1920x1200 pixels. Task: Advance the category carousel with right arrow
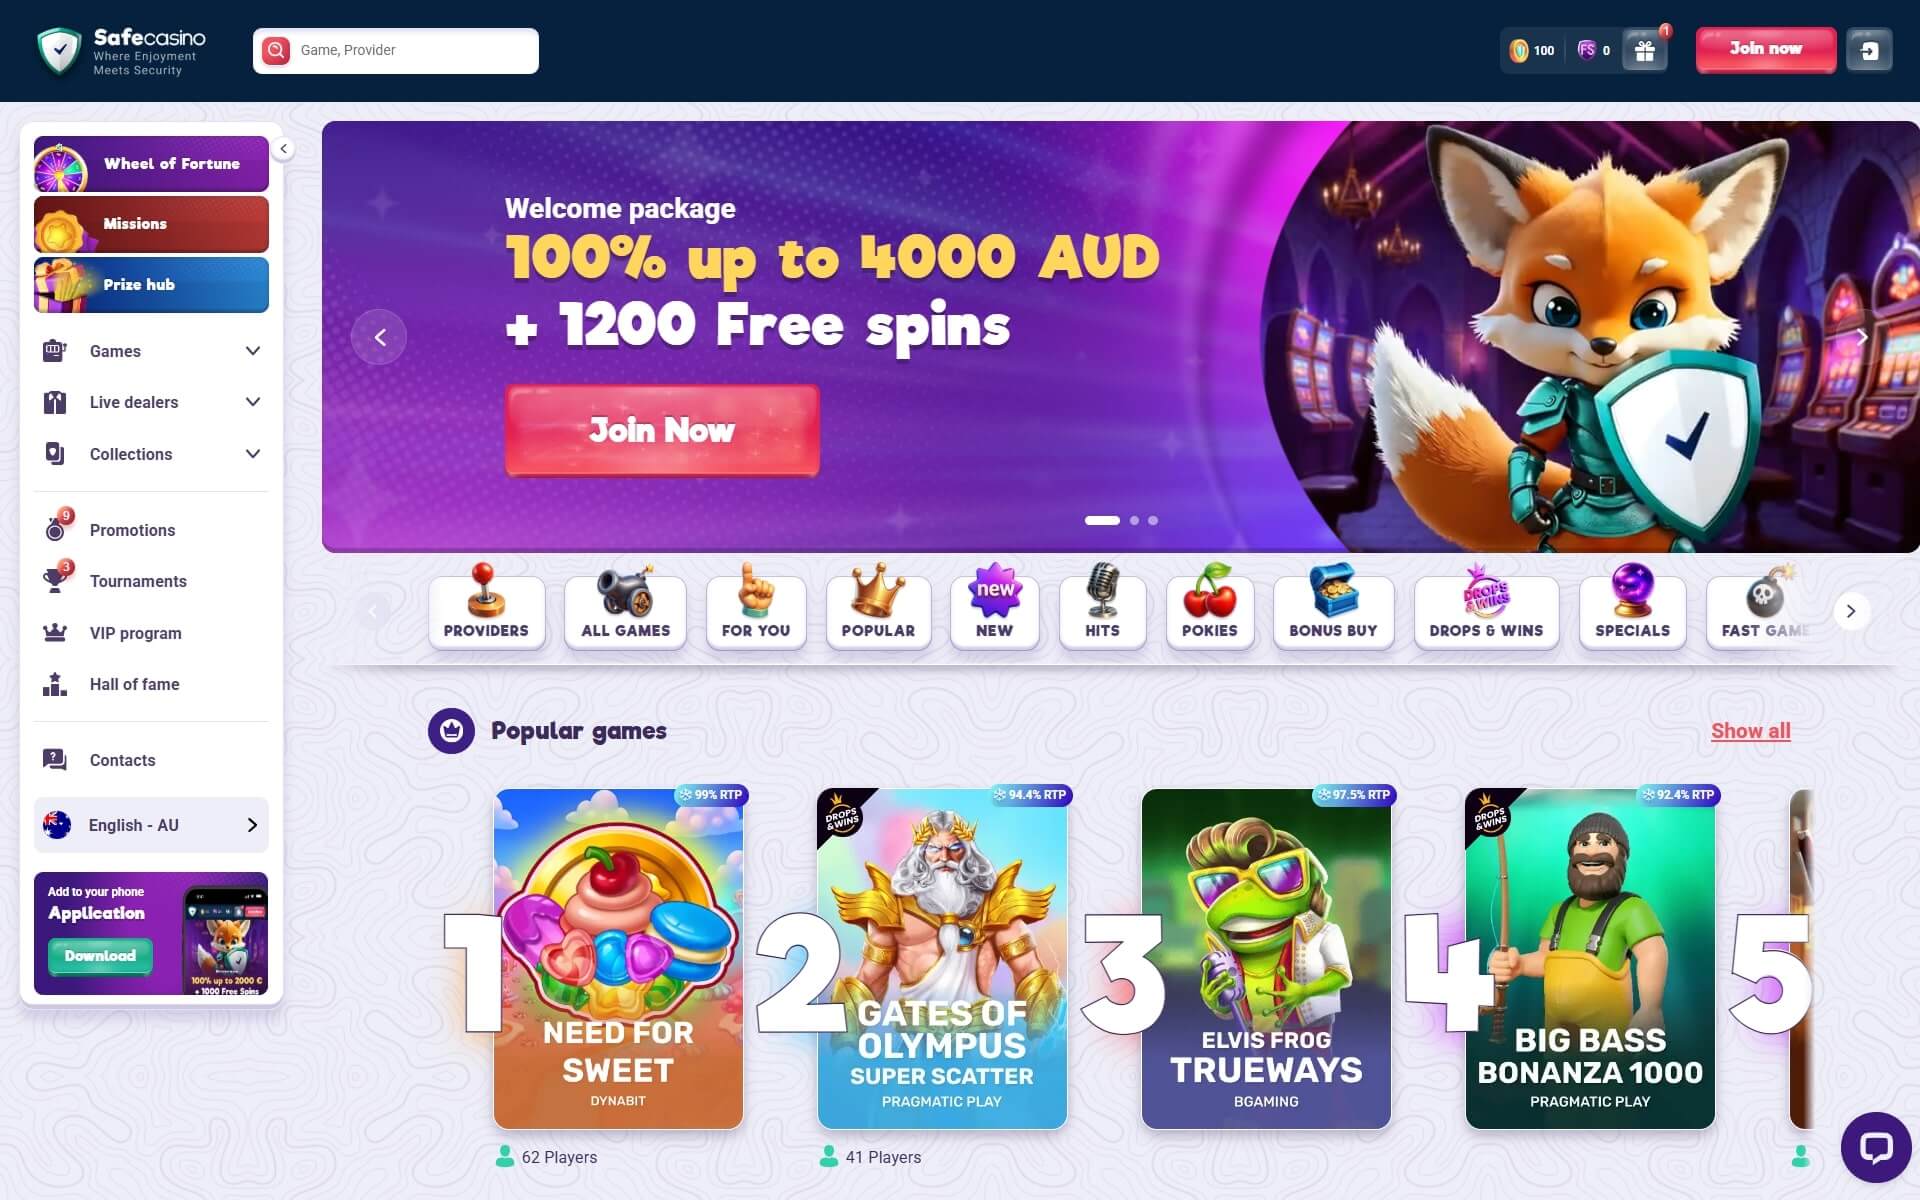(1851, 611)
